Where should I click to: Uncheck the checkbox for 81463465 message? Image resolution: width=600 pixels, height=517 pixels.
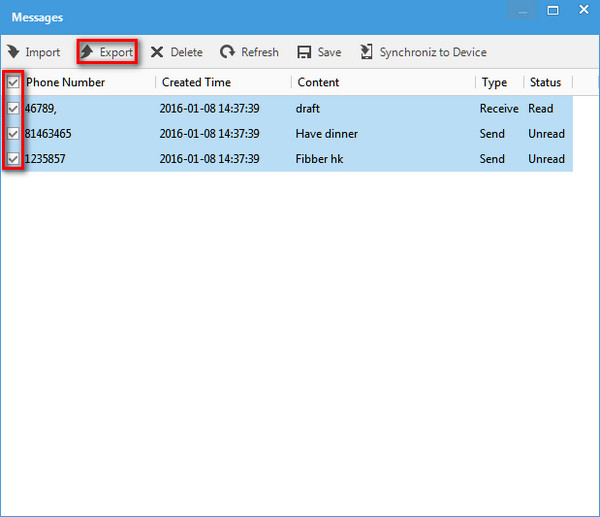tap(13, 133)
